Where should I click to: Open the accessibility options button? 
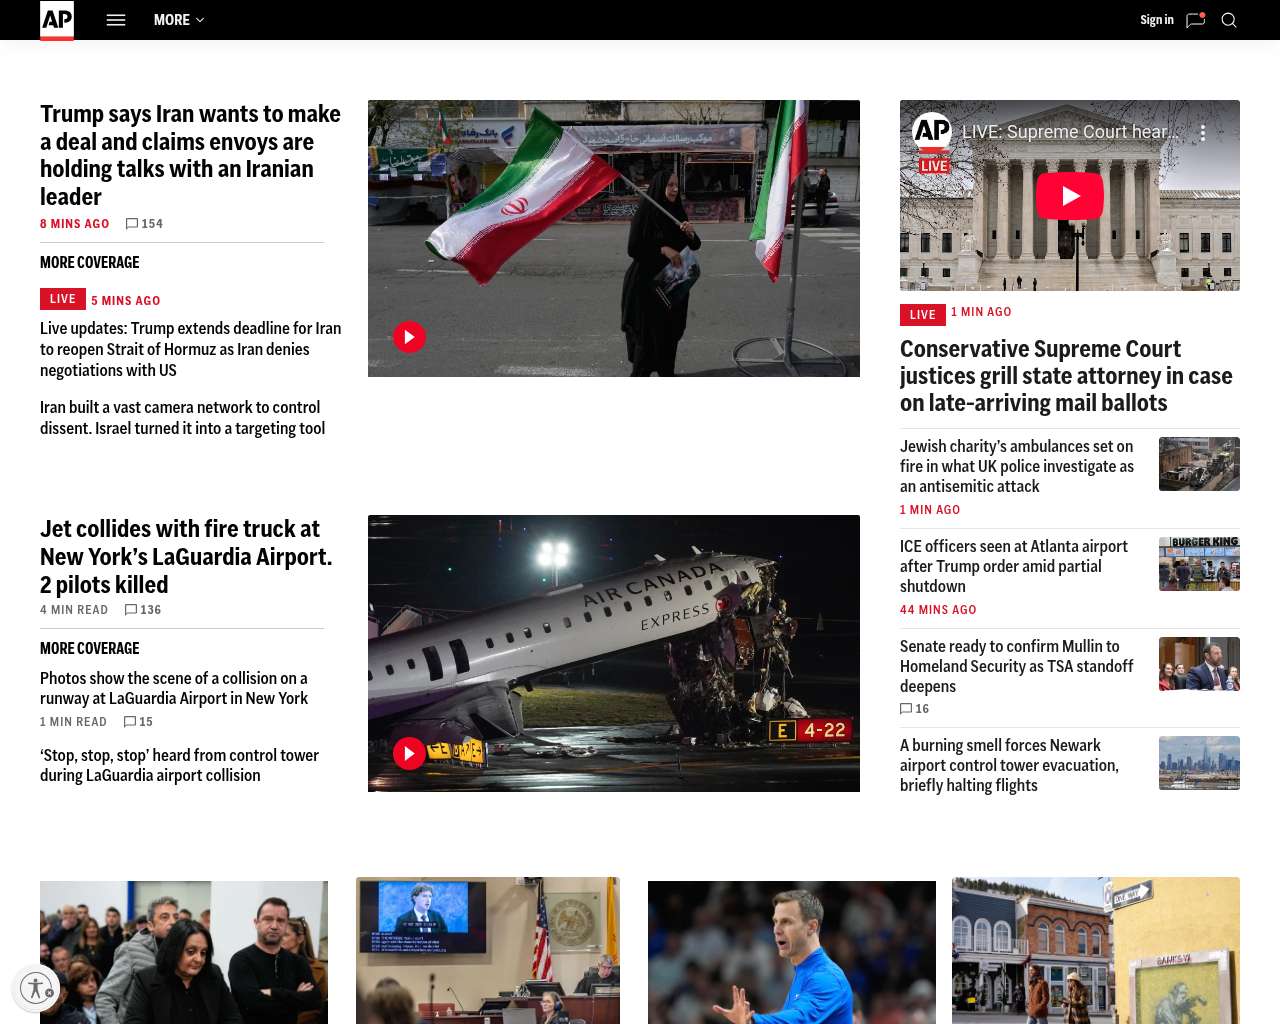click(36, 989)
